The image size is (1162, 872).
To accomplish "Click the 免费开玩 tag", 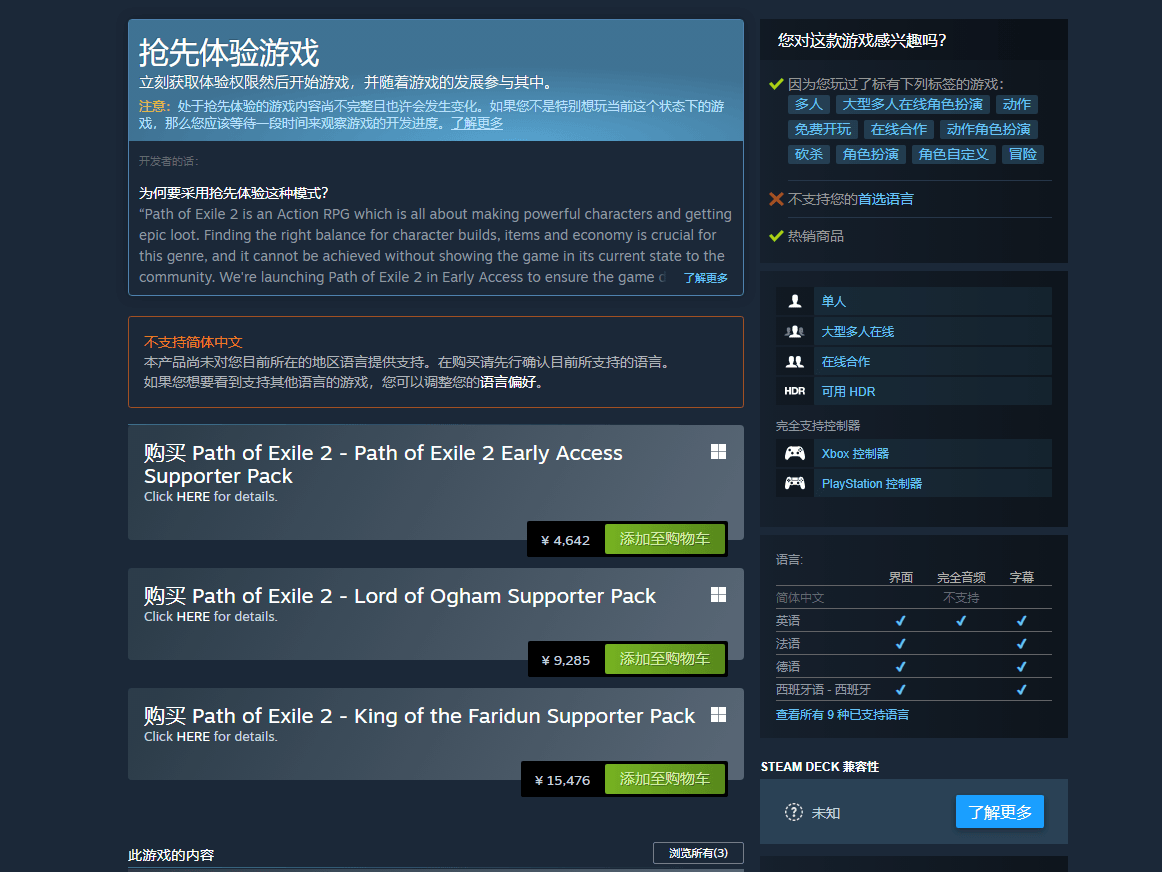I will (x=823, y=130).
